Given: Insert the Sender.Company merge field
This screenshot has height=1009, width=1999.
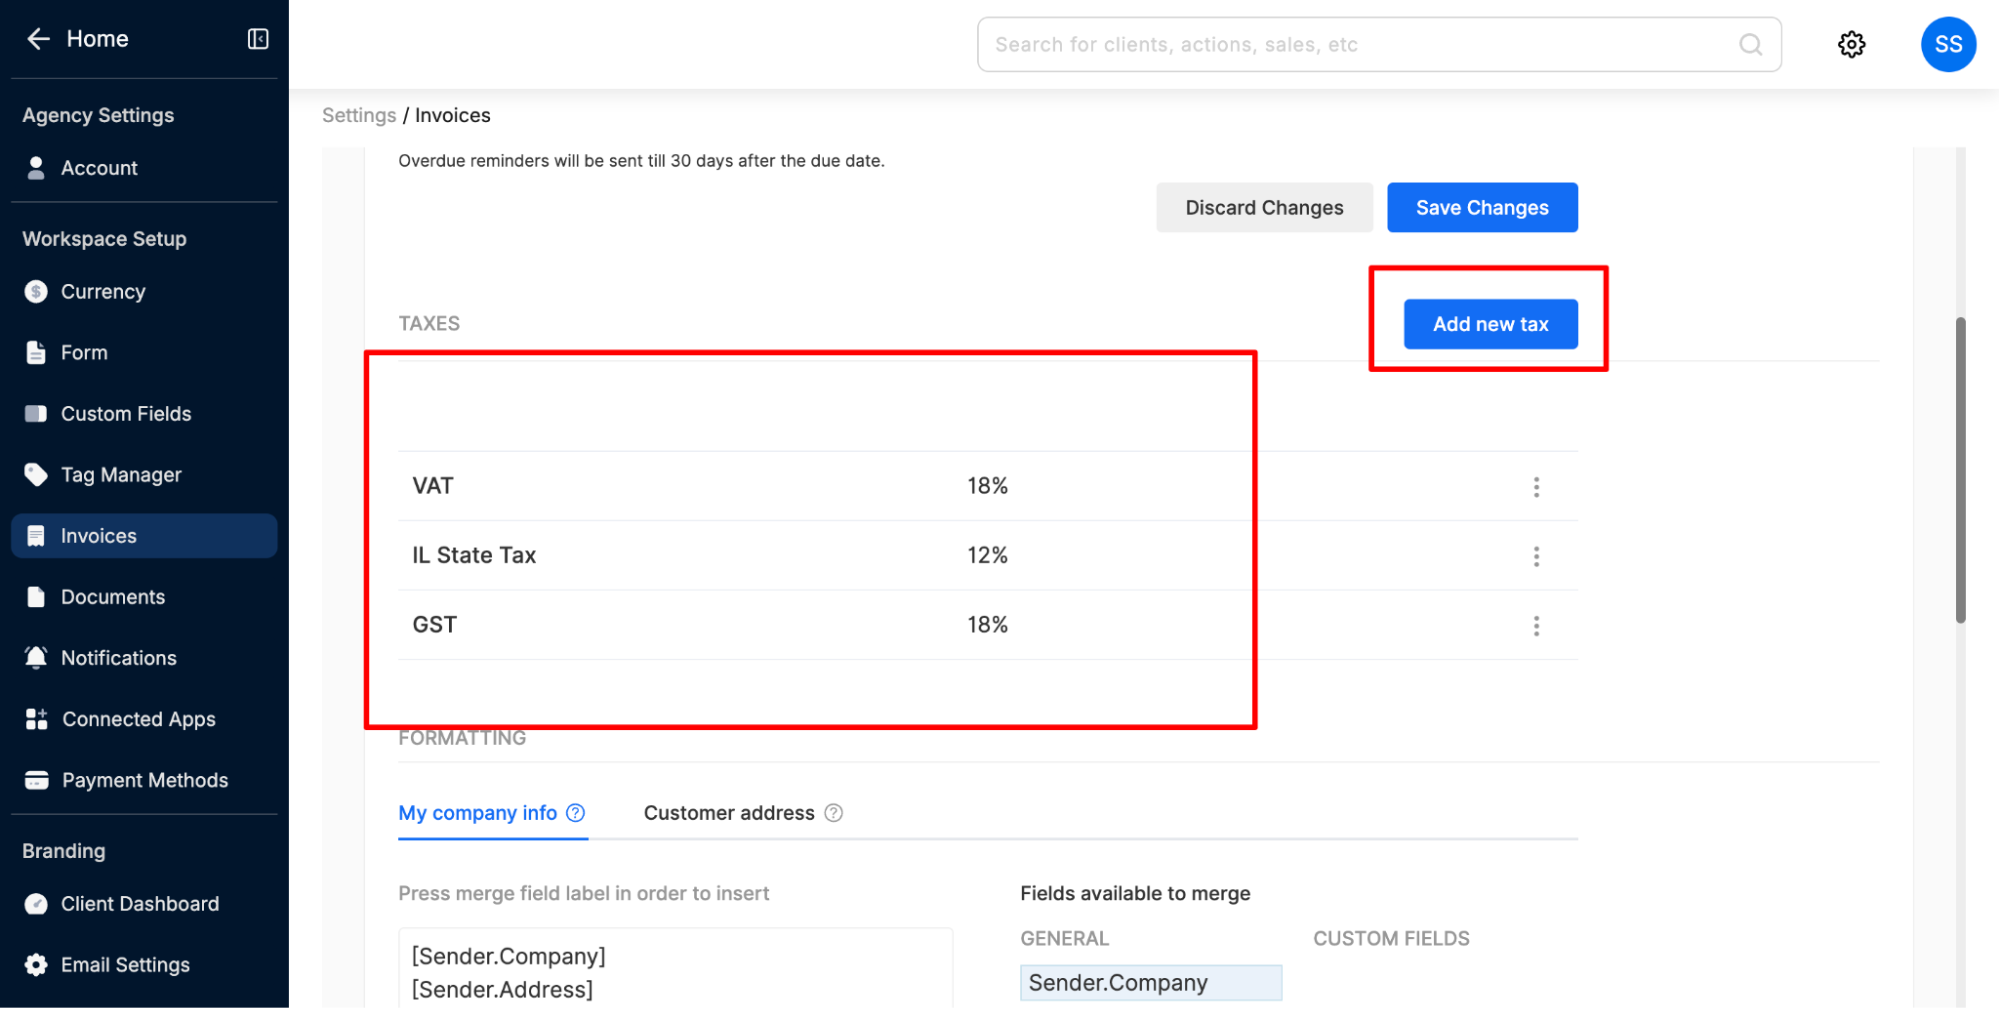Looking at the screenshot, I should (x=1150, y=983).
